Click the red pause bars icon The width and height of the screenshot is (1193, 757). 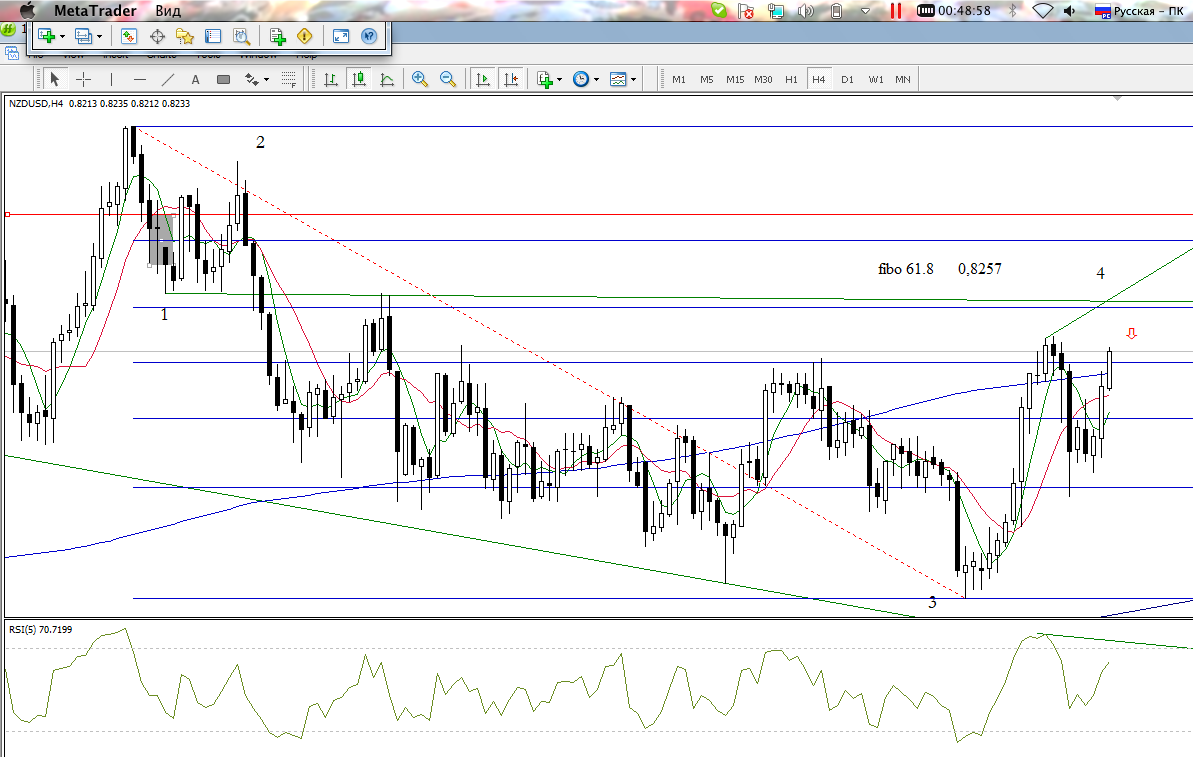pyautogui.click(x=896, y=11)
